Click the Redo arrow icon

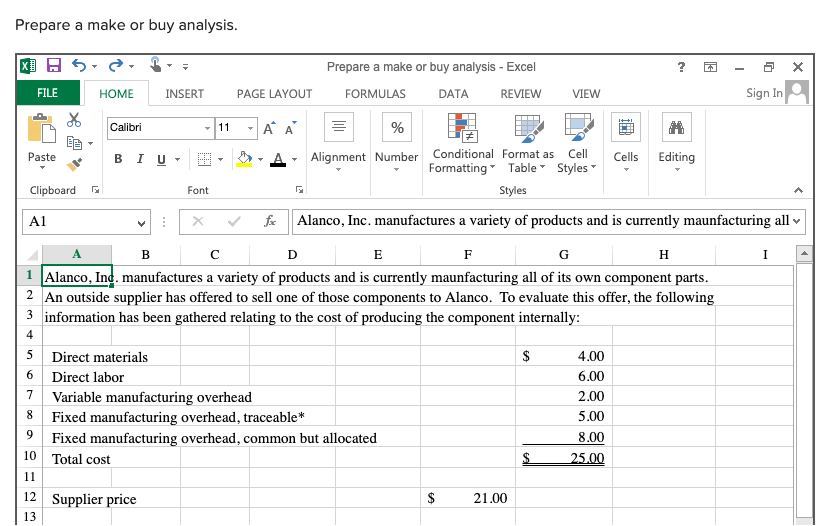point(116,66)
